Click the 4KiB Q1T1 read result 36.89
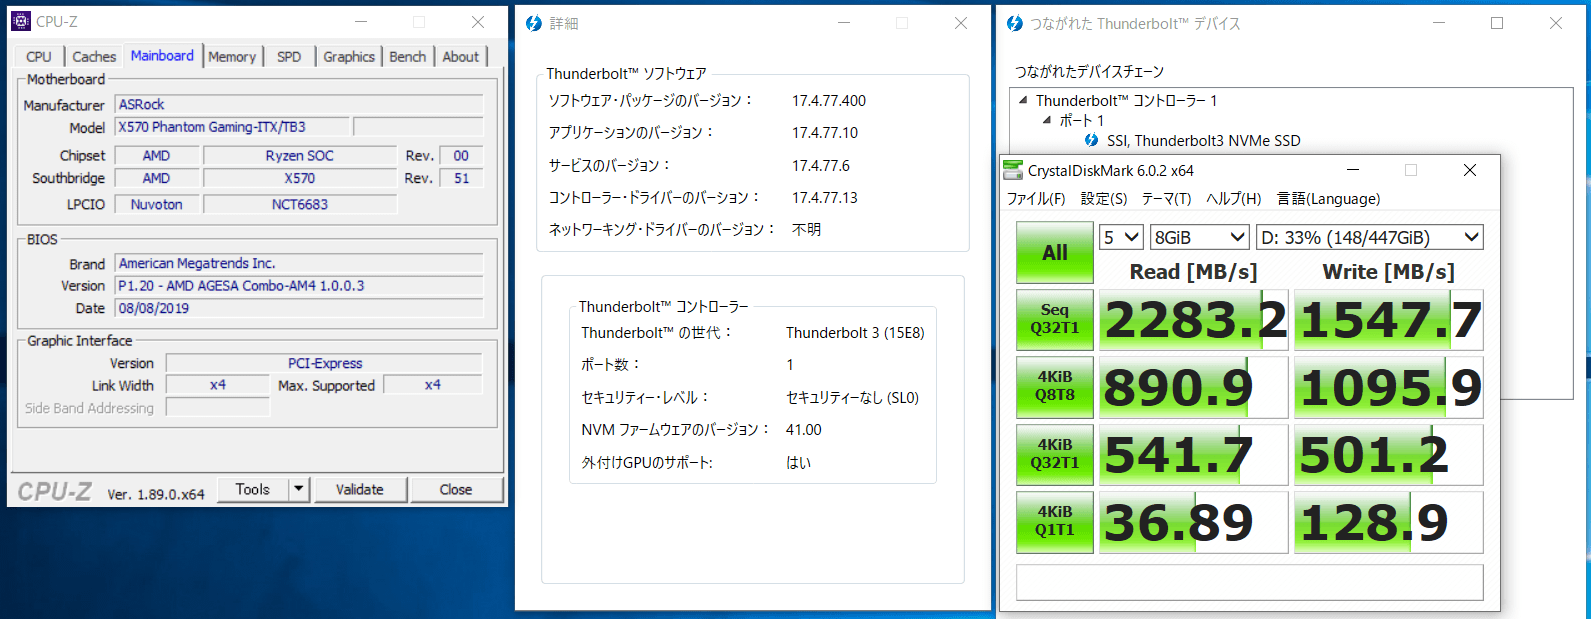This screenshot has width=1591, height=619. [x=1194, y=522]
